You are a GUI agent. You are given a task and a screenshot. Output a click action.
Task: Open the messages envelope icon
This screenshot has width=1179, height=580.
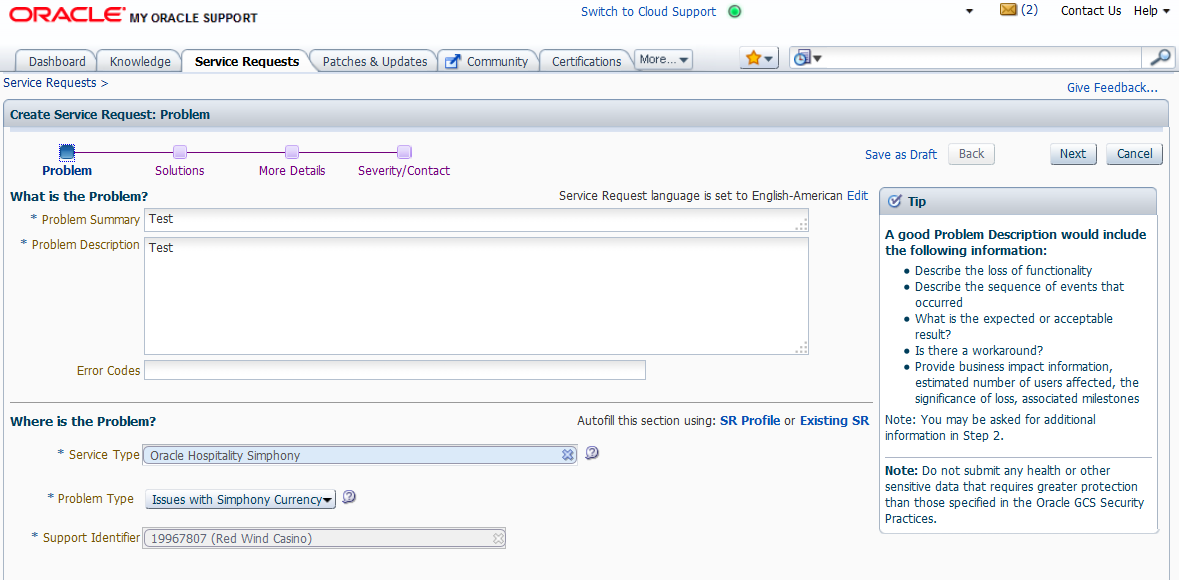(x=1008, y=10)
